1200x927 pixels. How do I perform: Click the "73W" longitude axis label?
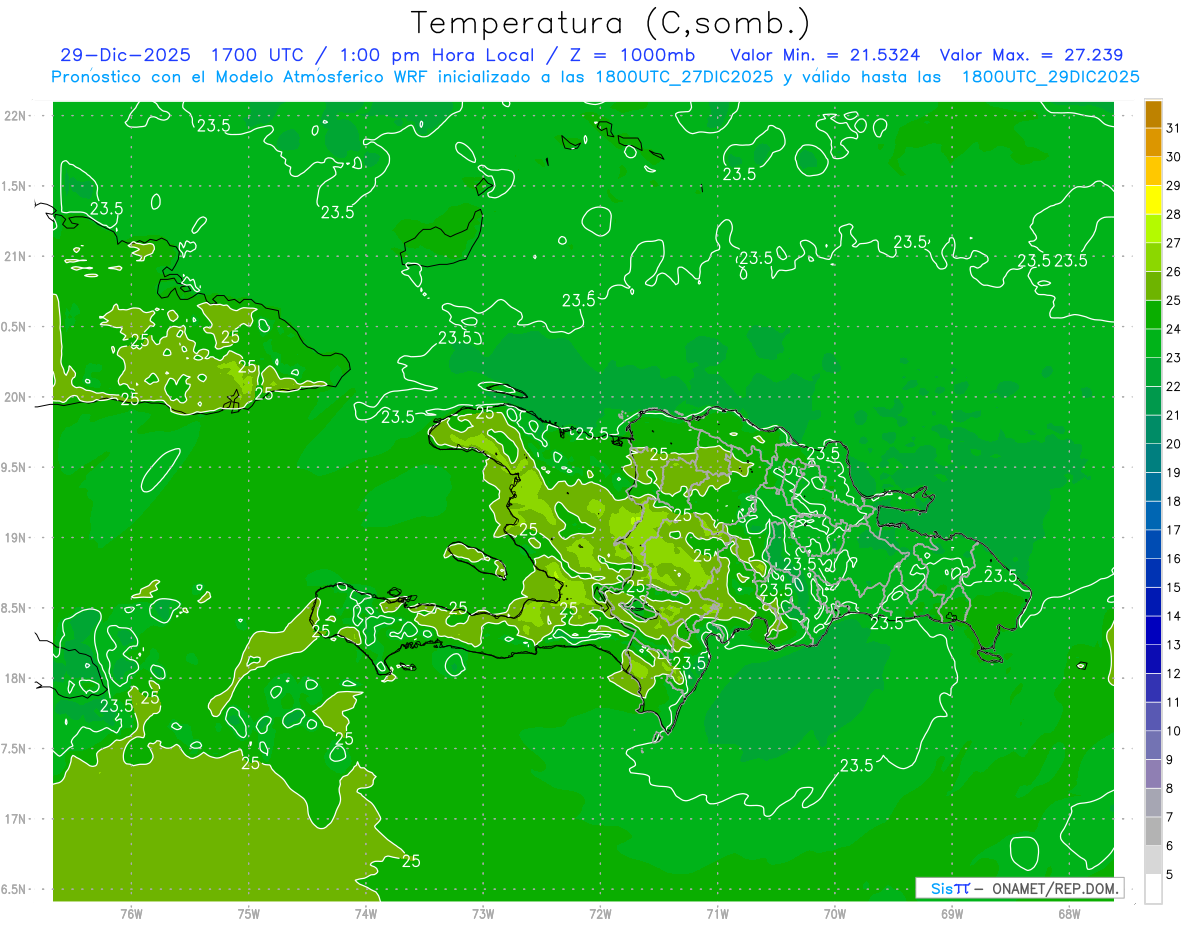pyautogui.click(x=483, y=913)
